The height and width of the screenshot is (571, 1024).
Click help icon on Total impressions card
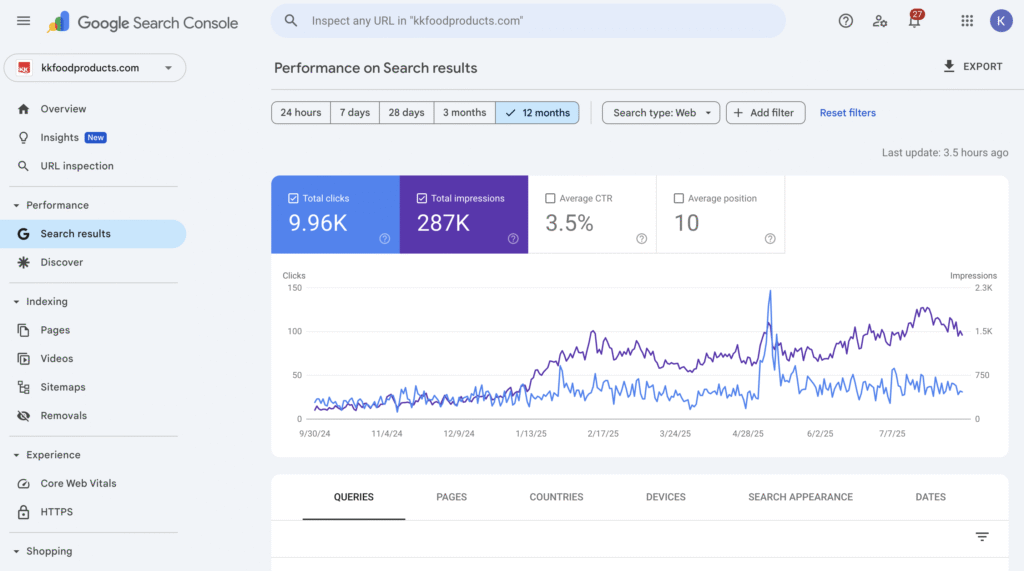click(x=513, y=238)
